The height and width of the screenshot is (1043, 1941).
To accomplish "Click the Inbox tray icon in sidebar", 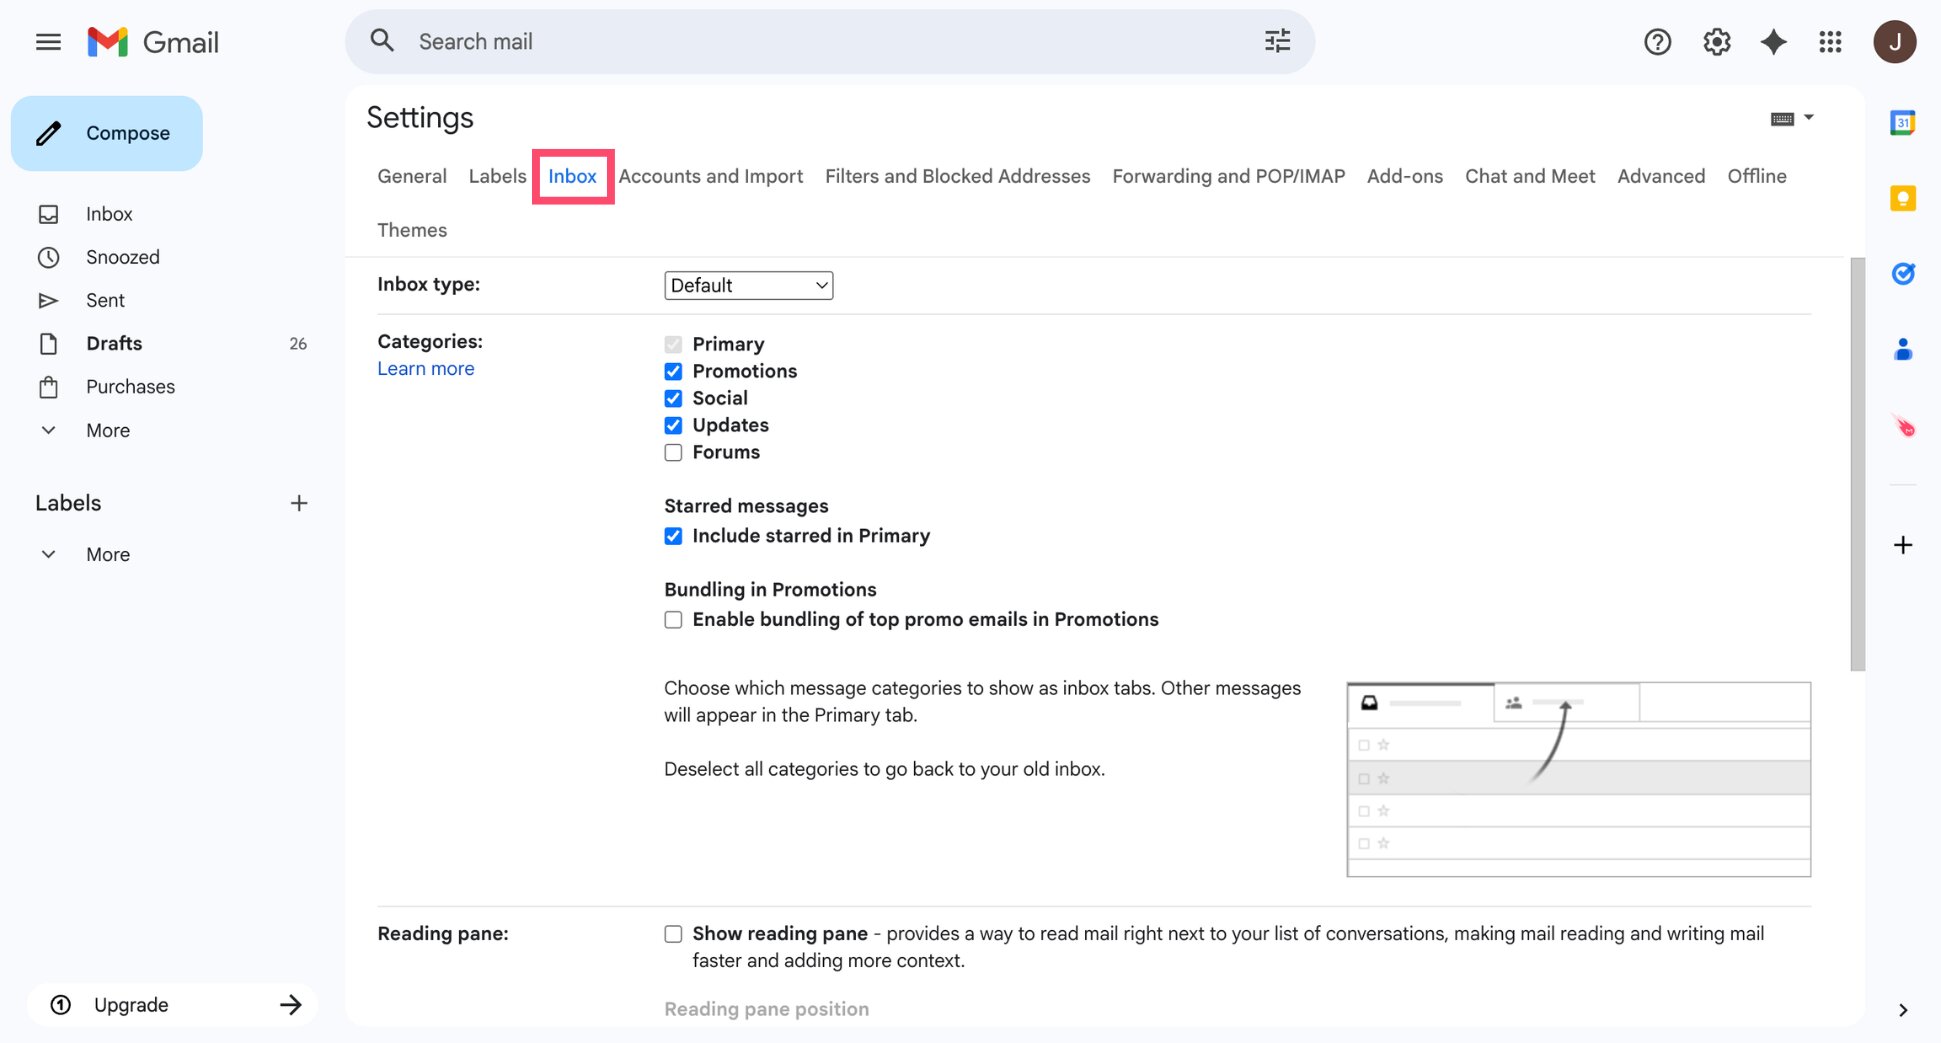I will coord(48,214).
